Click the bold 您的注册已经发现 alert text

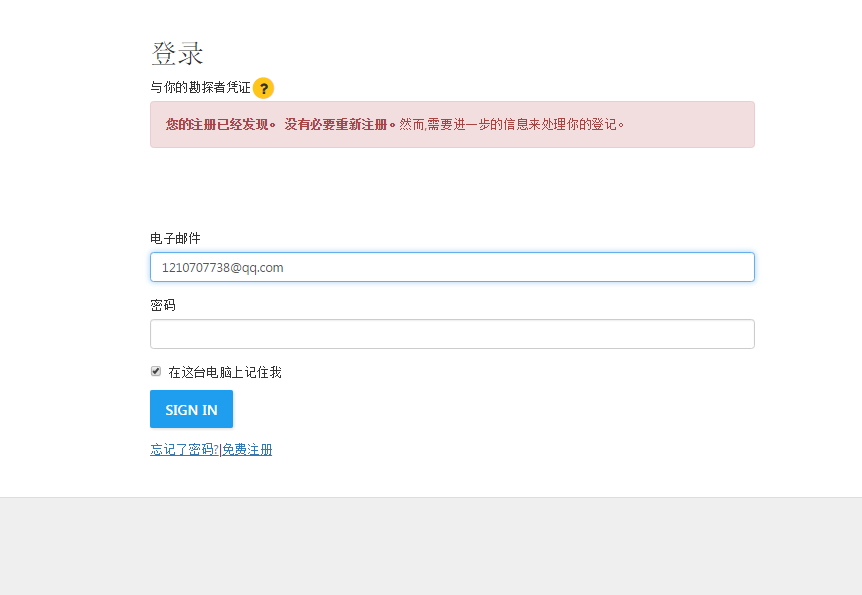click(x=220, y=125)
